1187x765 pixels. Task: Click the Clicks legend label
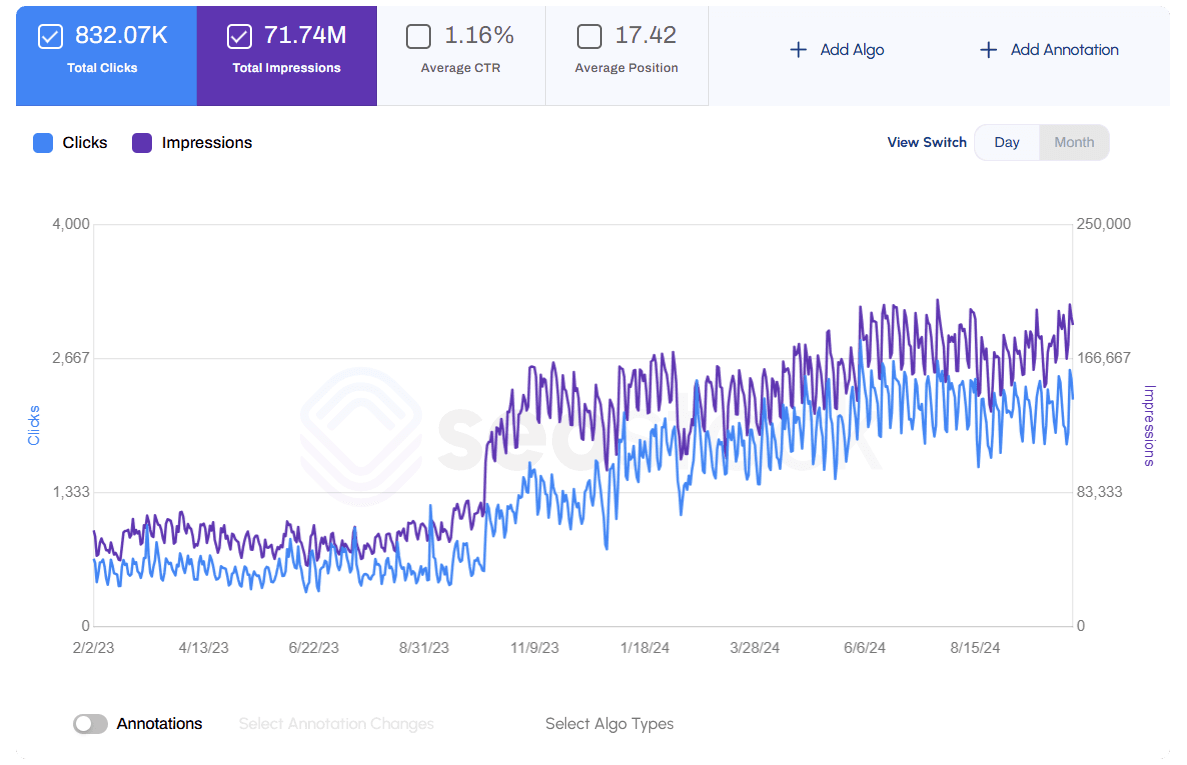(85, 143)
